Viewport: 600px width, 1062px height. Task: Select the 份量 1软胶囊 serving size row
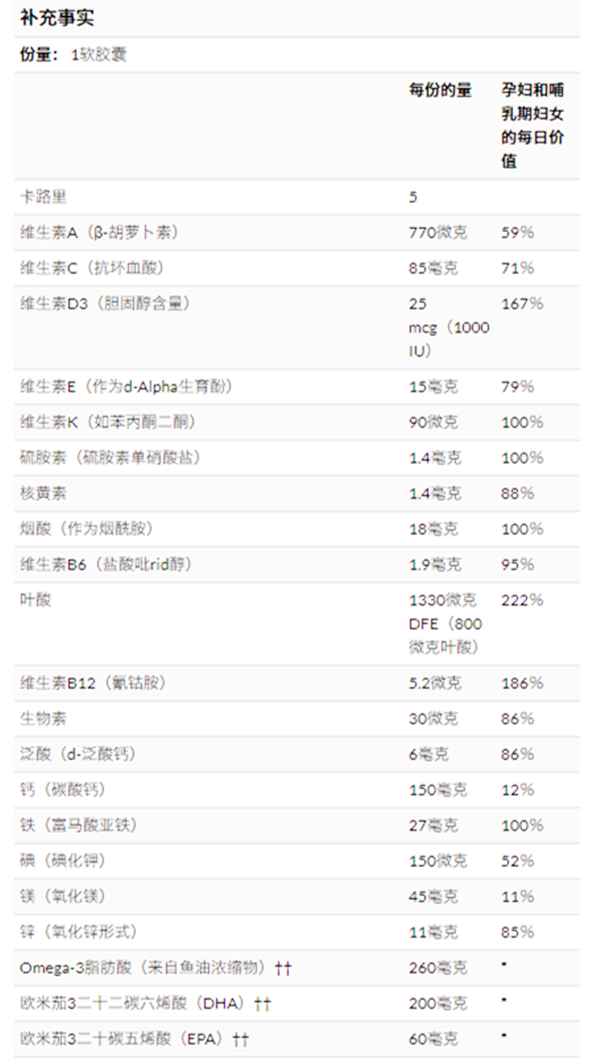pyautogui.click(x=297, y=55)
